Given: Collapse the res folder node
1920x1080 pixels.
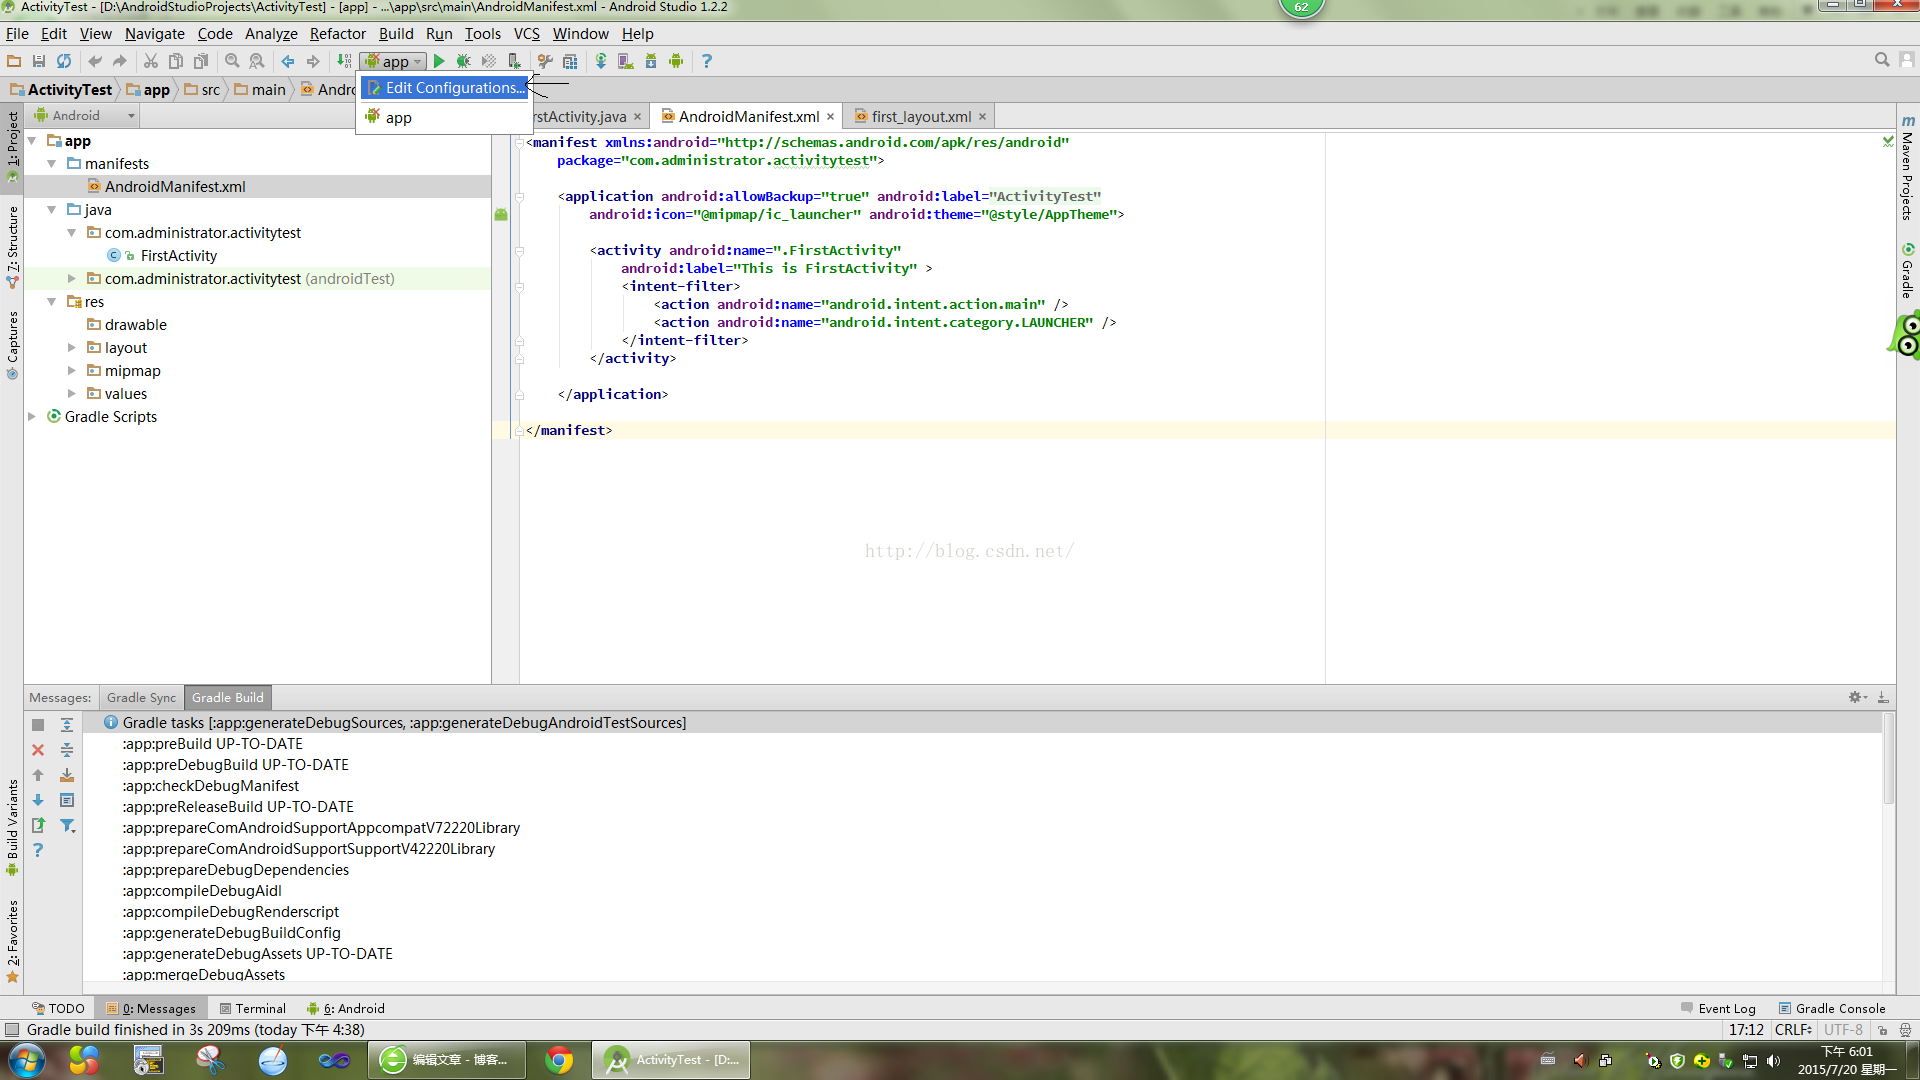Looking at the screenshot, I should click(52, 302).
